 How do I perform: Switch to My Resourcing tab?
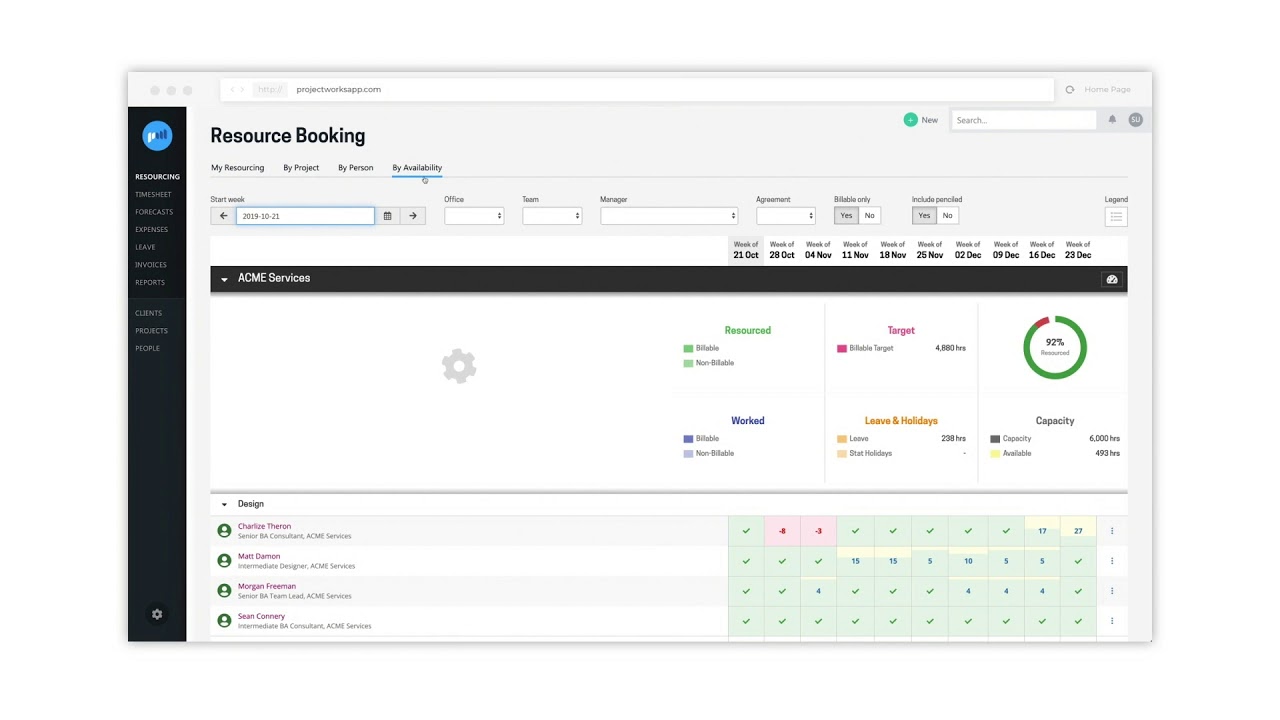point(238,168)
